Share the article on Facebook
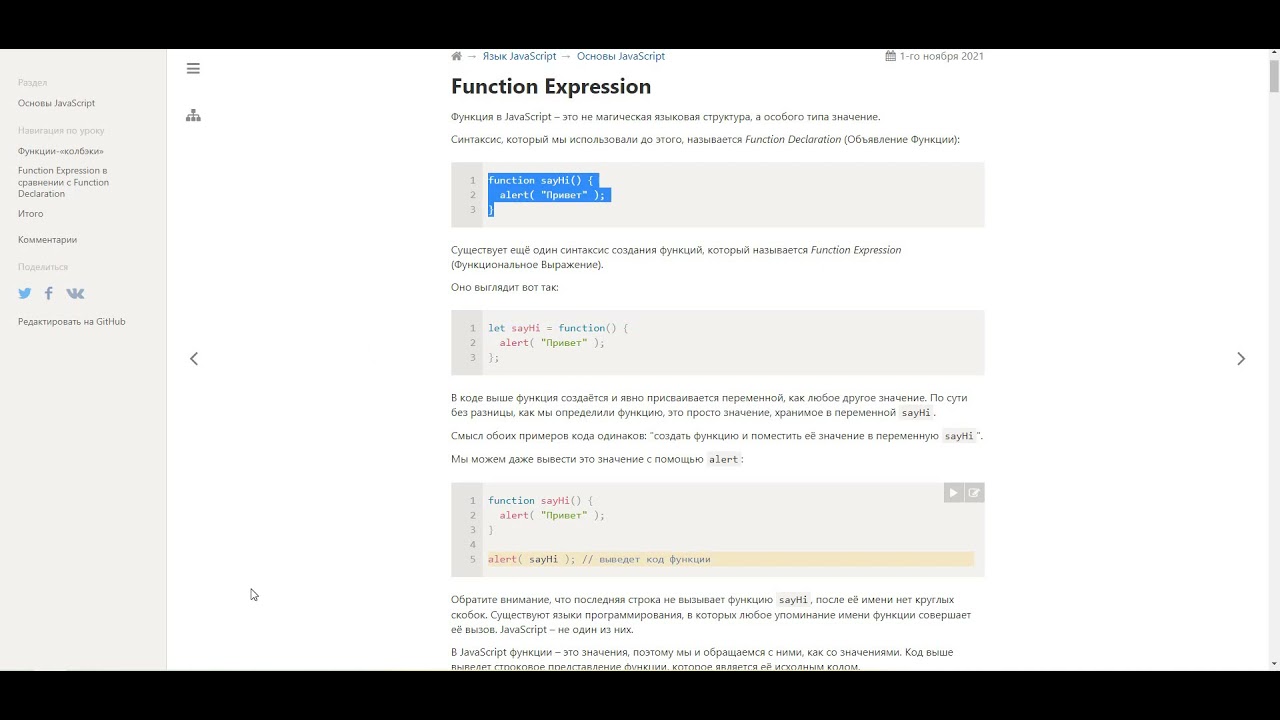The width and height of the screenshot is (1280, 720). [48, 294]
